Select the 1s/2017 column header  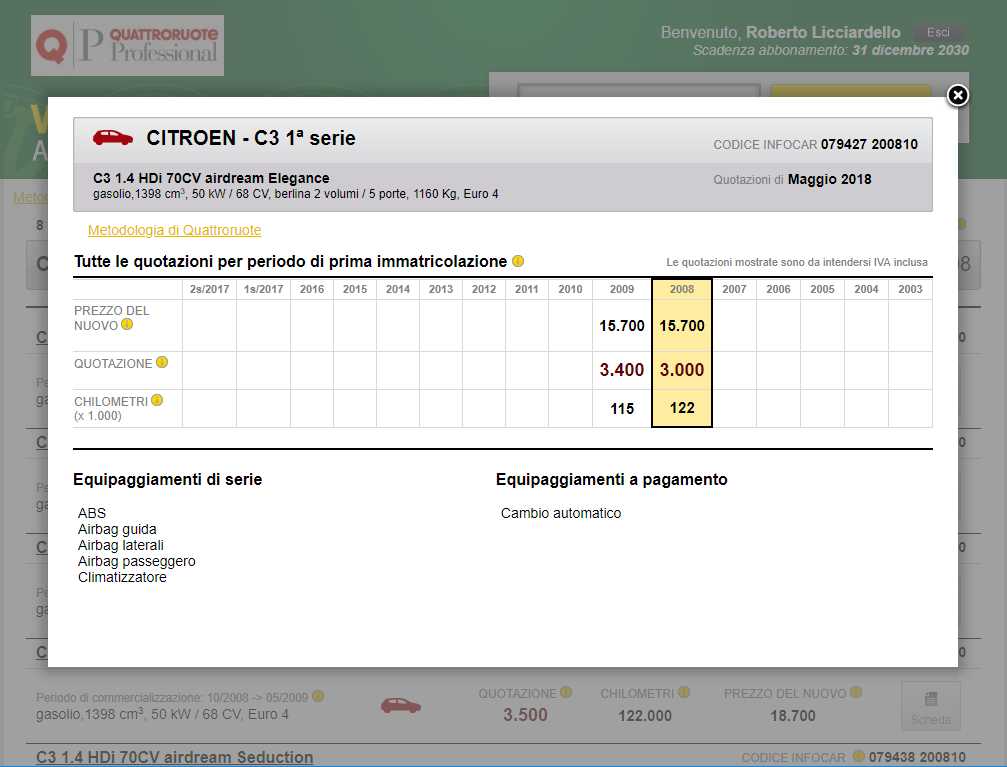pyautogui.click(x=263, y=289)
